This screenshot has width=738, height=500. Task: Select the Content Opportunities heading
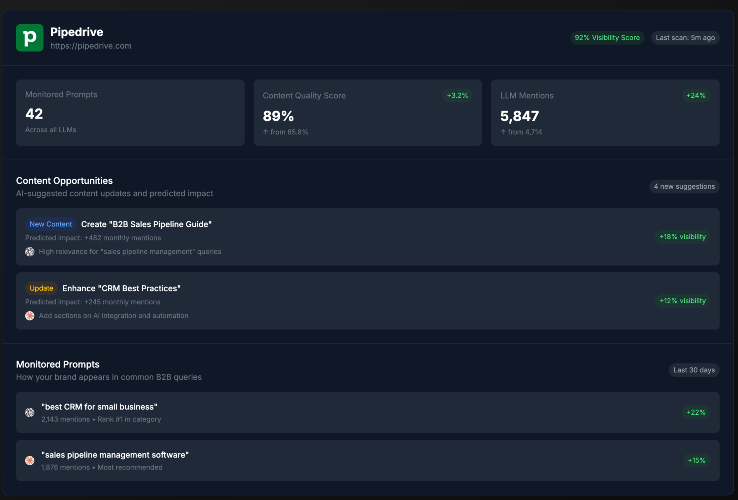tap(64, 181)
